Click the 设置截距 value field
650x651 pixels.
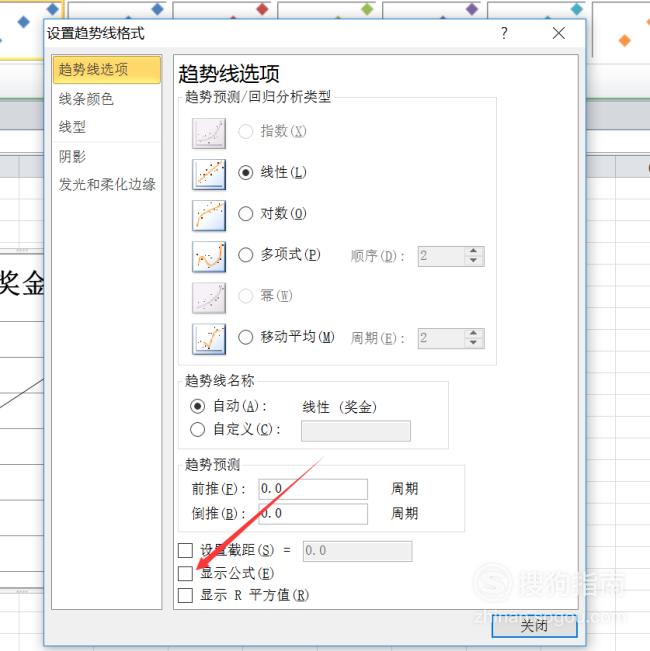click(x=357, y=551)
